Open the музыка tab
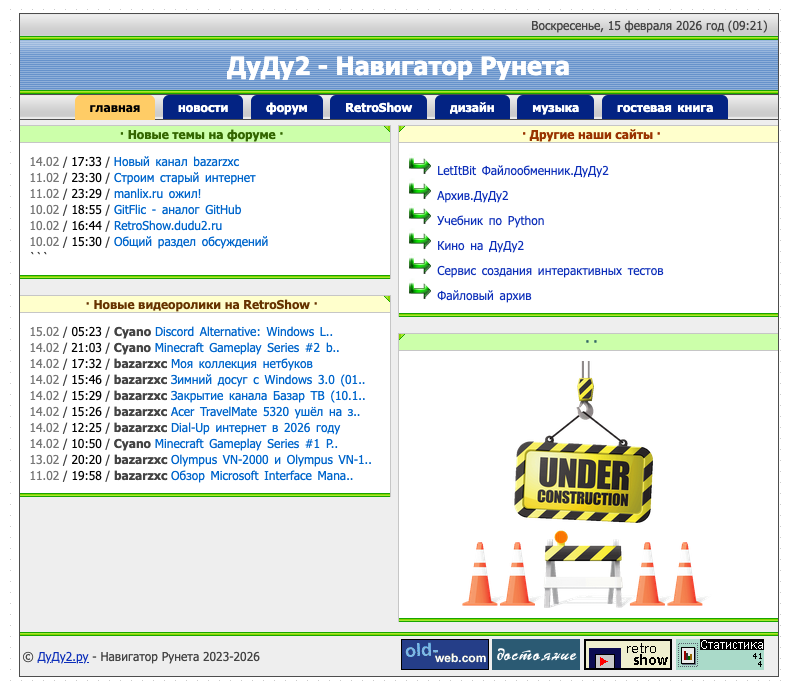 [x=555, y=108]
